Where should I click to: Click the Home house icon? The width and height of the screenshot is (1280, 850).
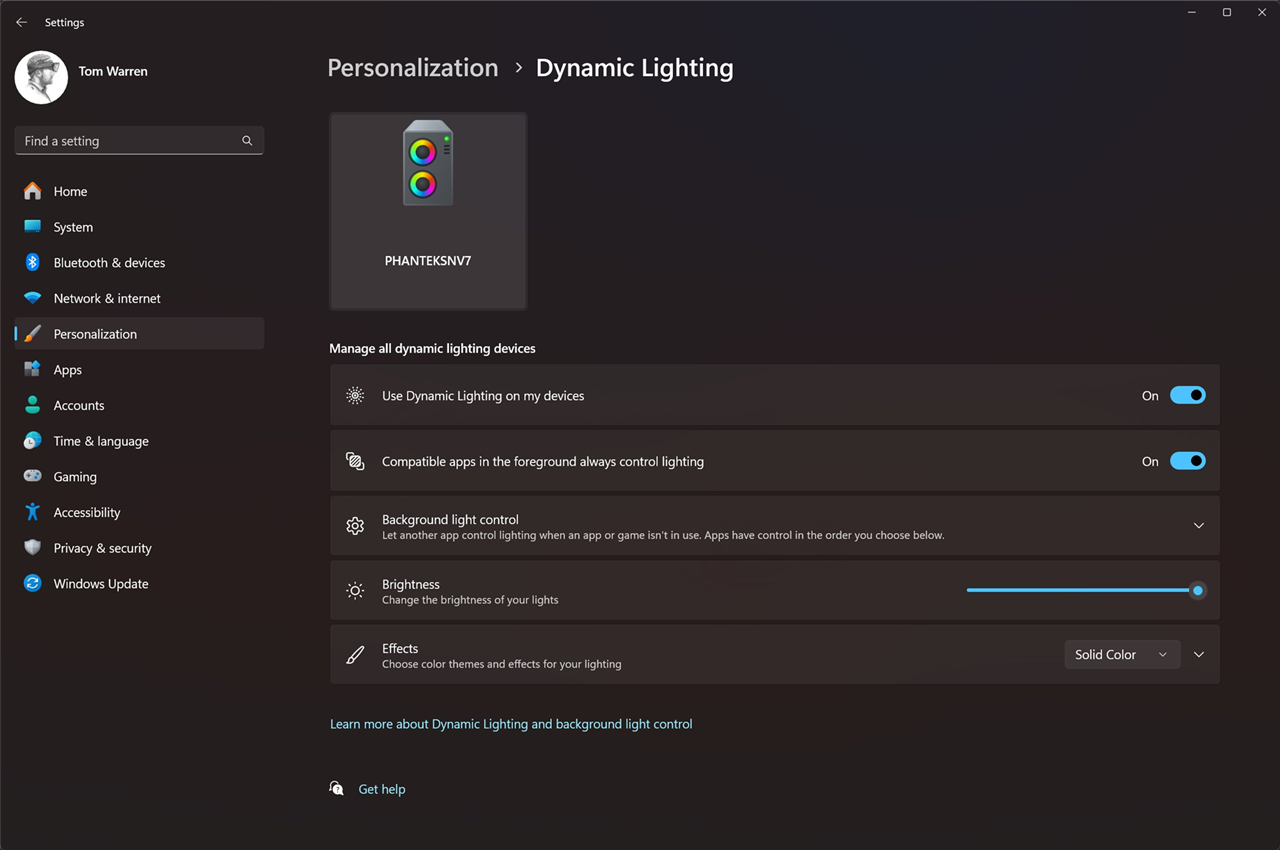(33, 191)
